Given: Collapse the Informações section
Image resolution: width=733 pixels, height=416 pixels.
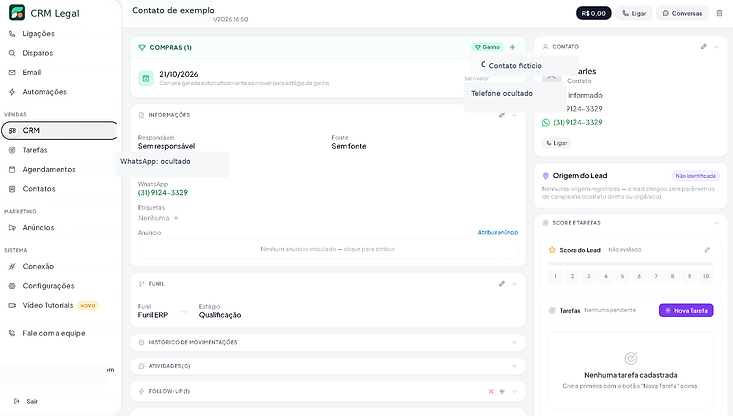Looking at the screenshot, I should [514, 115].
